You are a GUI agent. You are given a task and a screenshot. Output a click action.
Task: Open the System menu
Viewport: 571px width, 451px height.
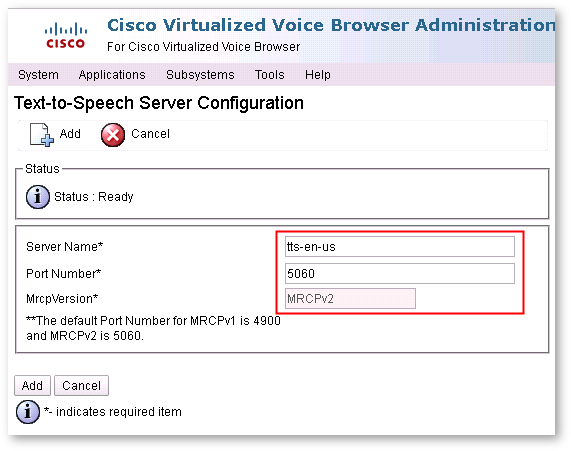coord(38,75)
